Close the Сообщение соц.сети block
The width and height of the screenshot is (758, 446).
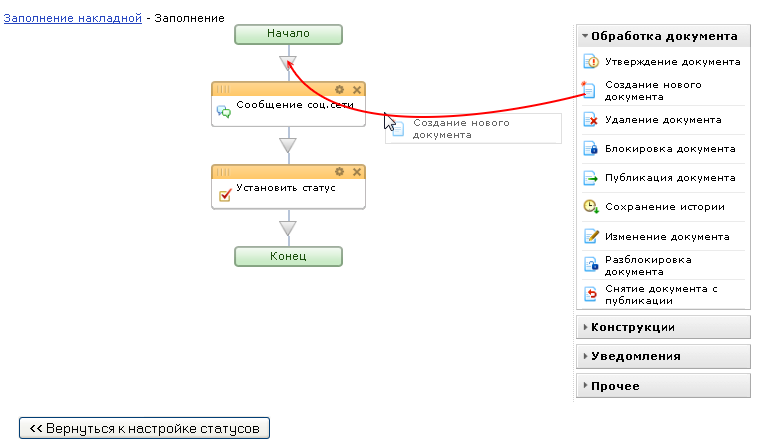coord(357,89)
